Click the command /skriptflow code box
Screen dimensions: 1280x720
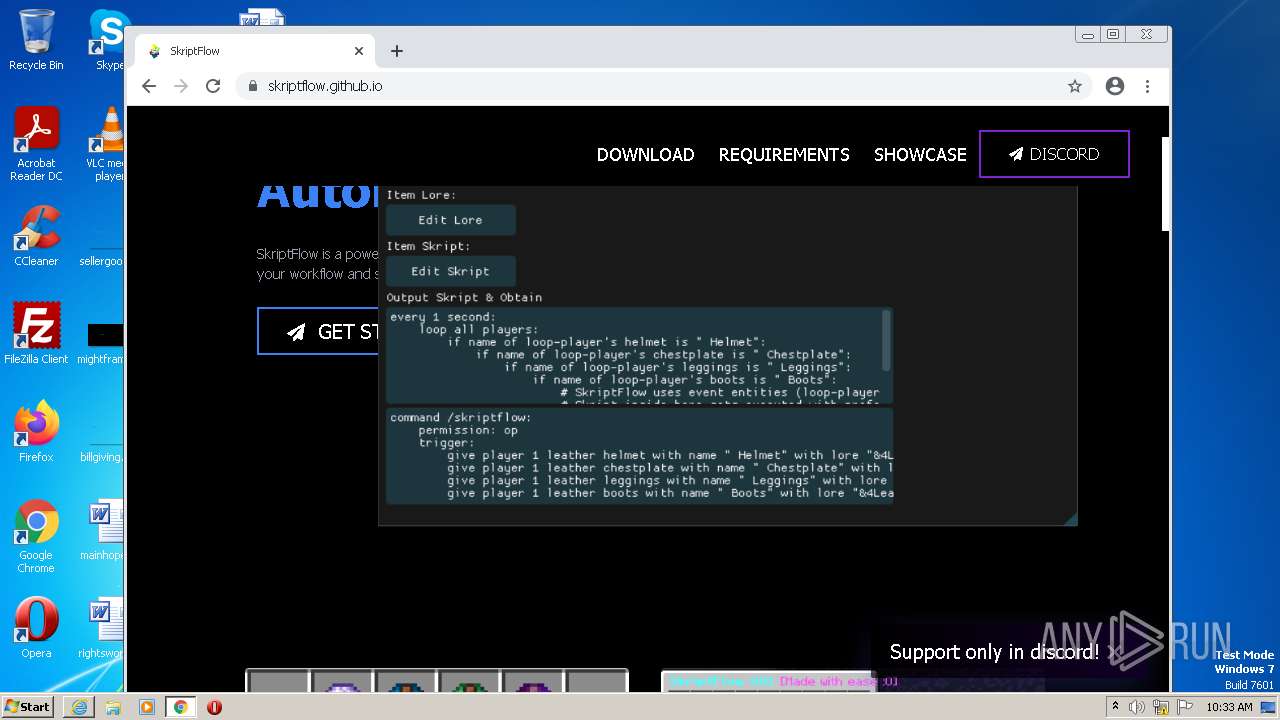(x=640, y=455)
